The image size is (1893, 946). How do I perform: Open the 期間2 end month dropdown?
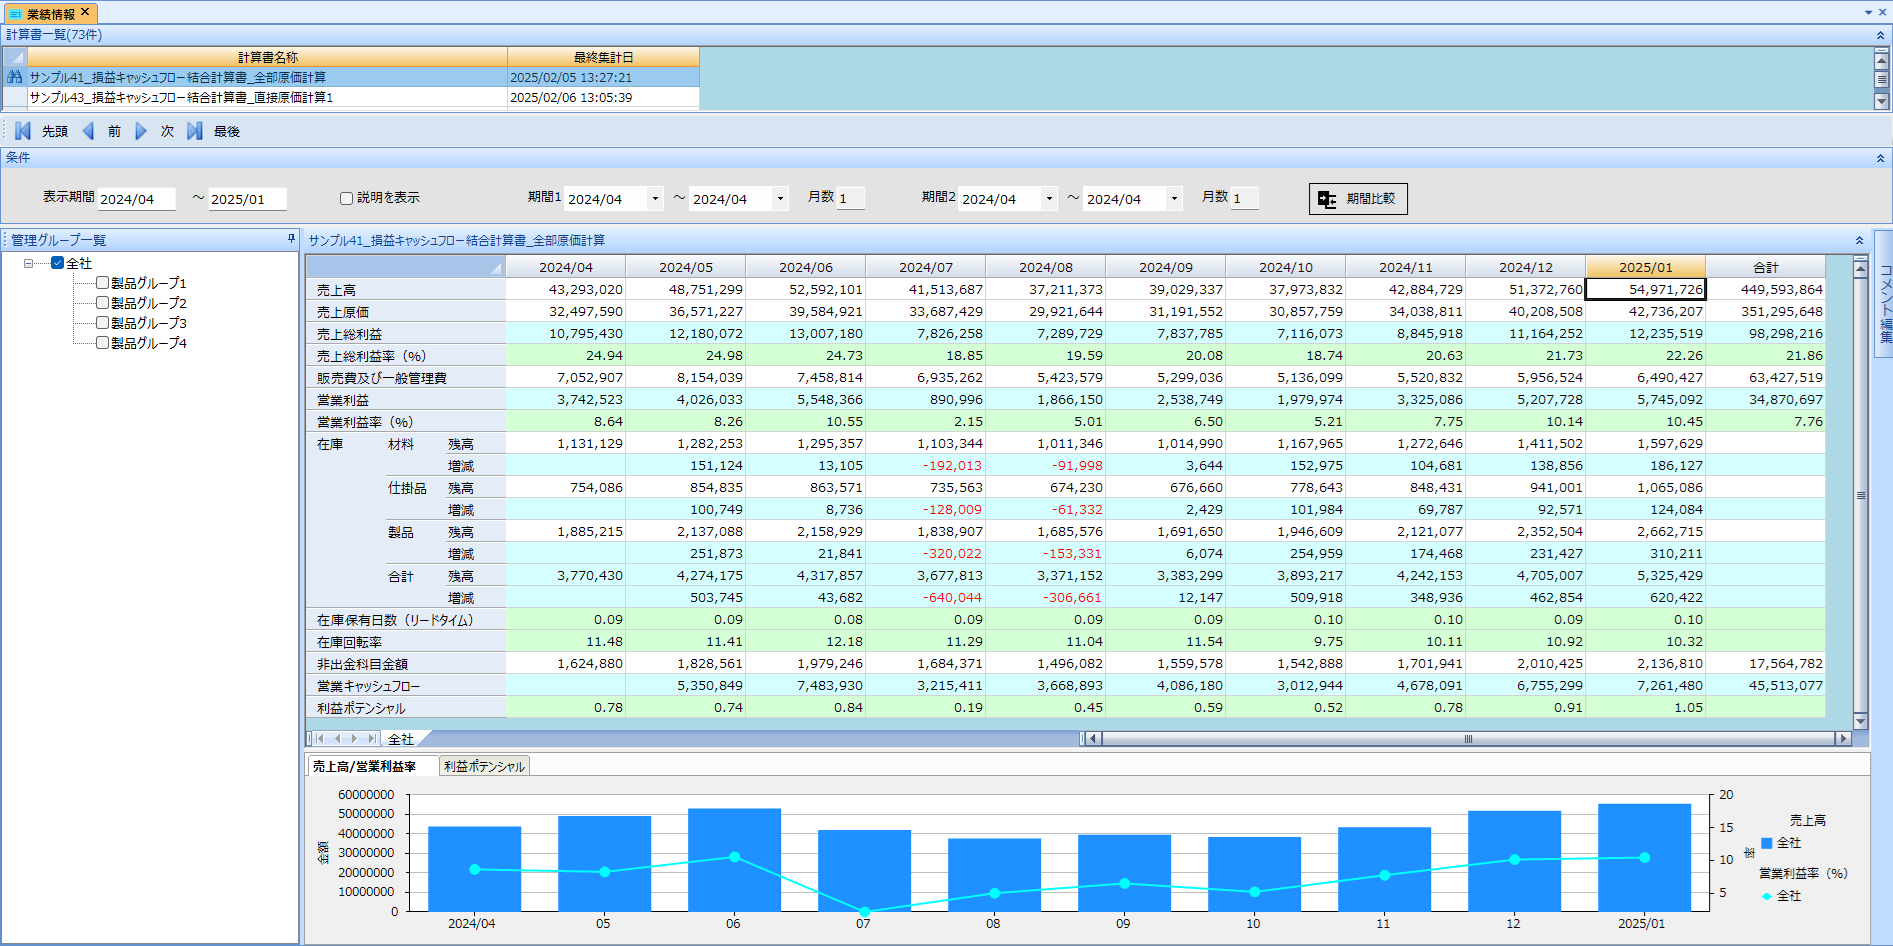click(1174, 199)
